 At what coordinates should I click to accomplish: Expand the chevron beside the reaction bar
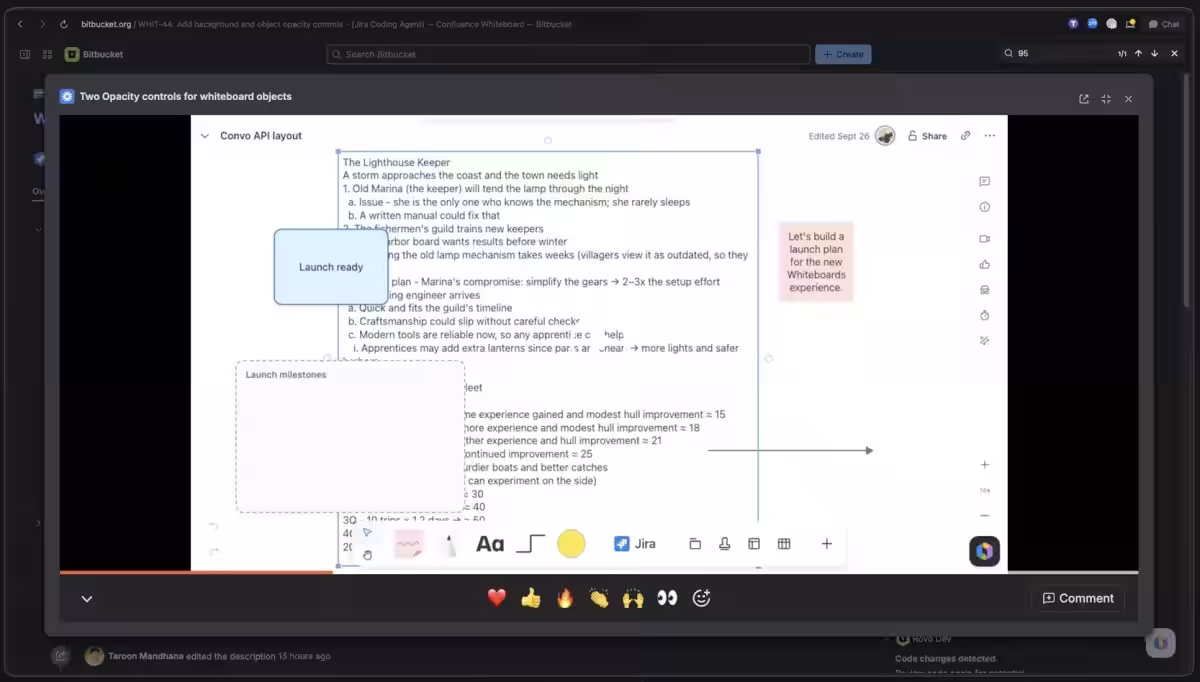(x=87, y=599)
